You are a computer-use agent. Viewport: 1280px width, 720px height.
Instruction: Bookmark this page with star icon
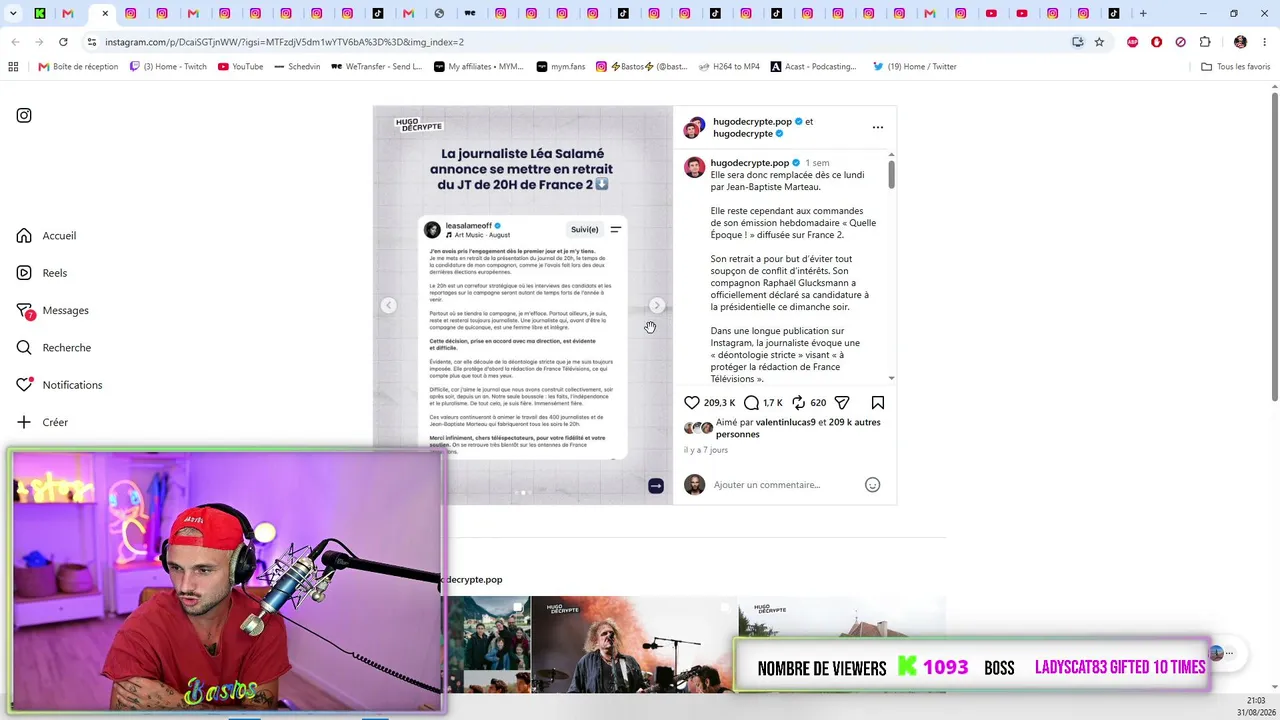click(x=1099, y=42)
